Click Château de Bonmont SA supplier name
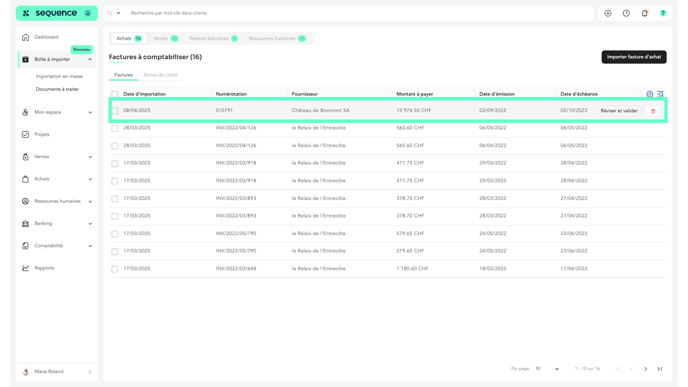This screenshot has height=387, width=688. pos(321,111)
